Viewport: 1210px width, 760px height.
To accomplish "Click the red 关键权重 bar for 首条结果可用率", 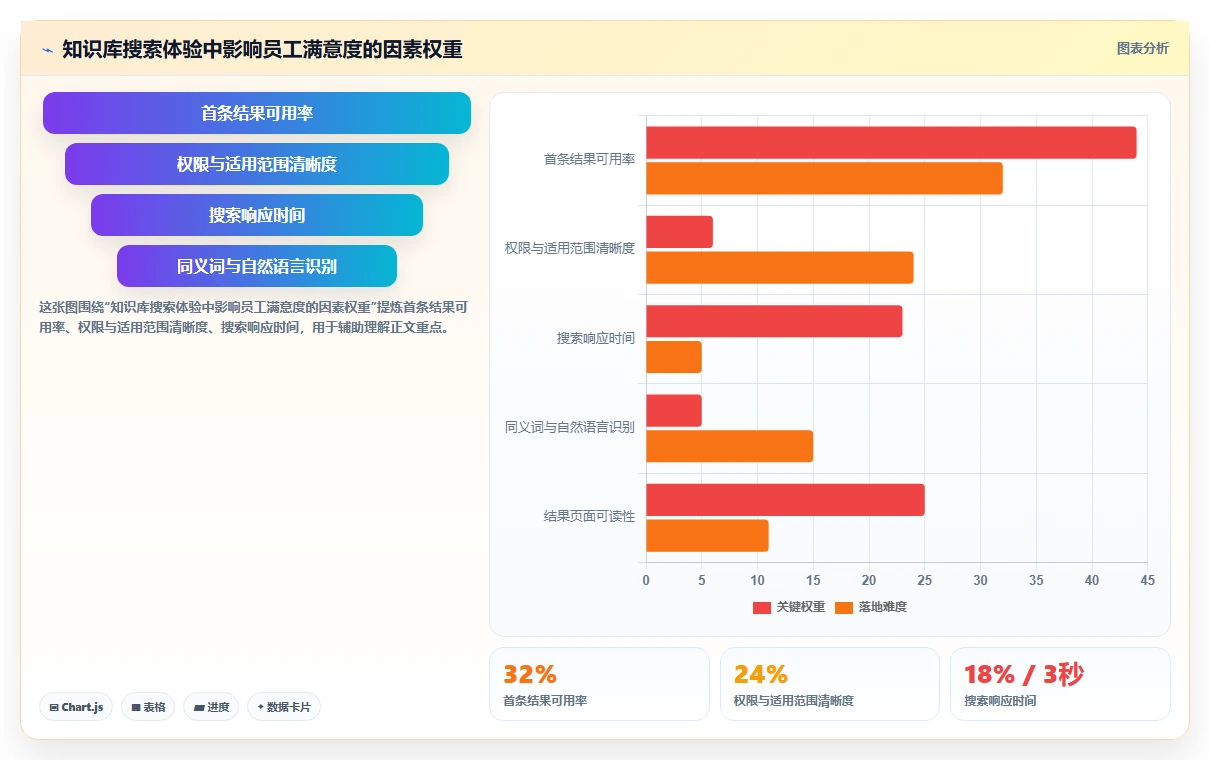I will click(x=891, y=143).
